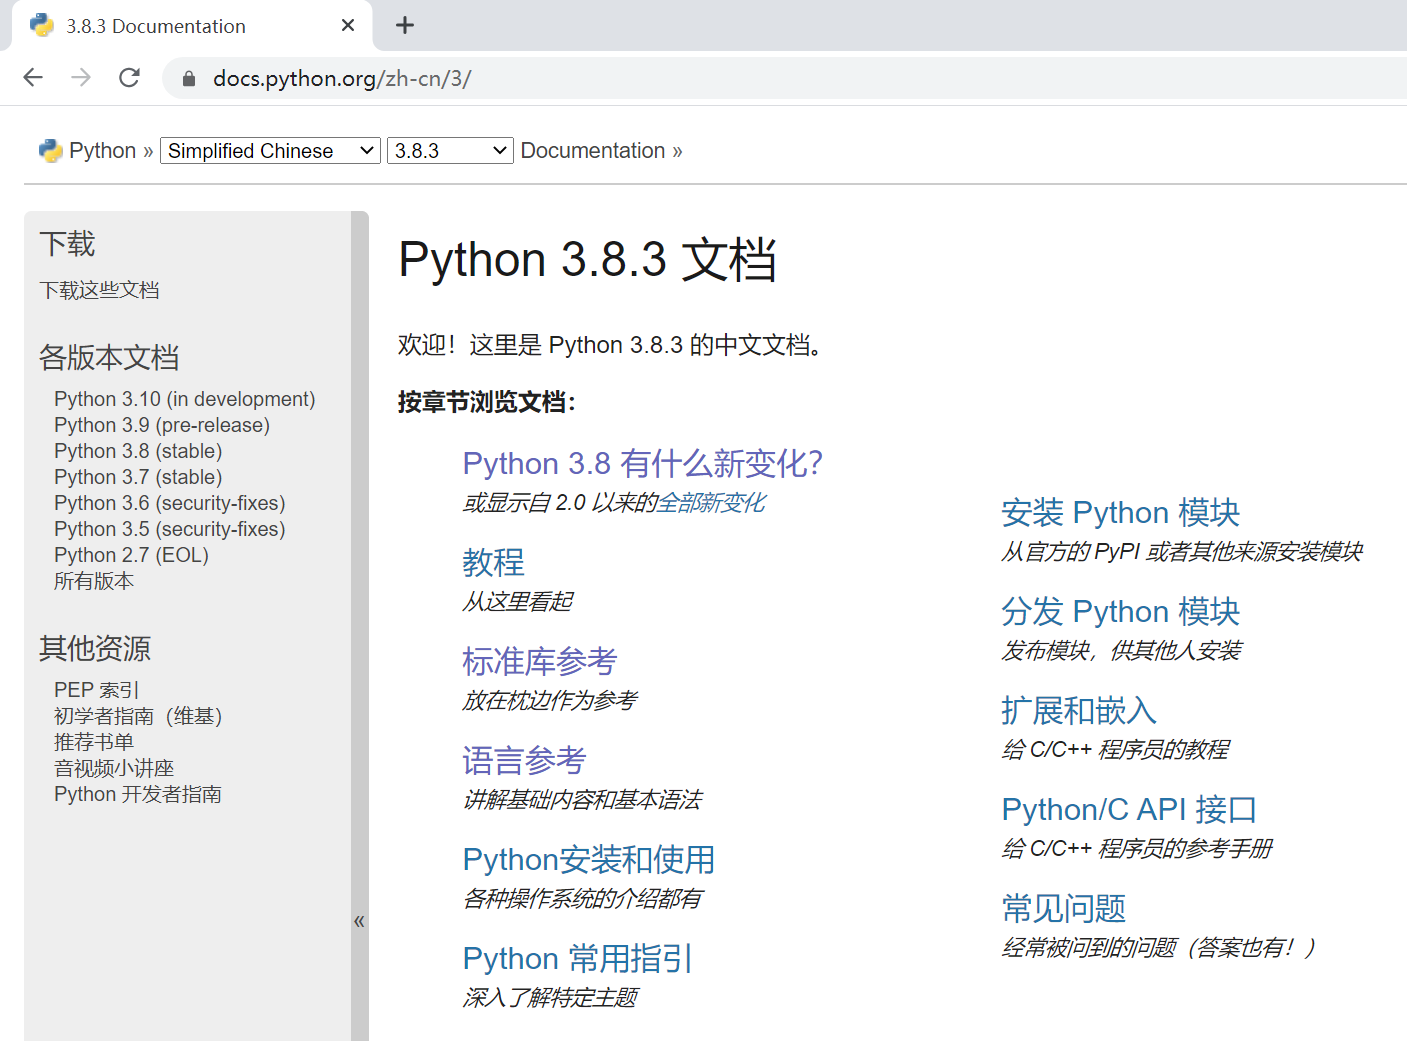This screenshot has width=1407, height=1041.
Task: Click 从官方的 PyPI 或者其他来源安装模块 text
Action: click(x=1182, y=551)
